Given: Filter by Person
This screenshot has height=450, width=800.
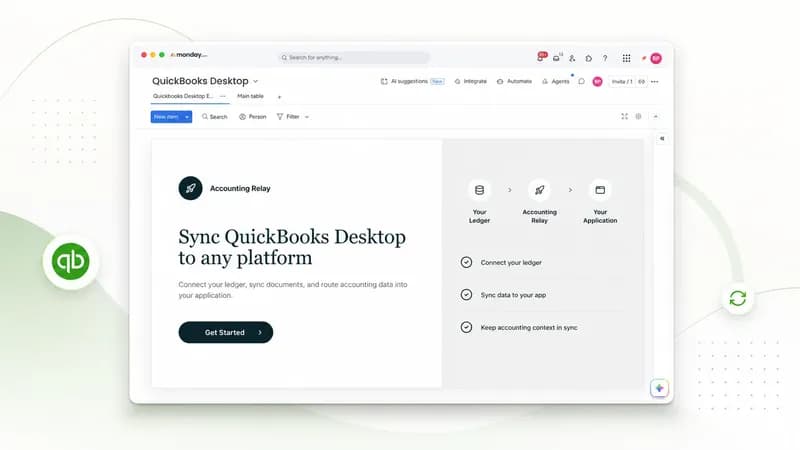Looking at the screenshot, I should coord(253,117).
